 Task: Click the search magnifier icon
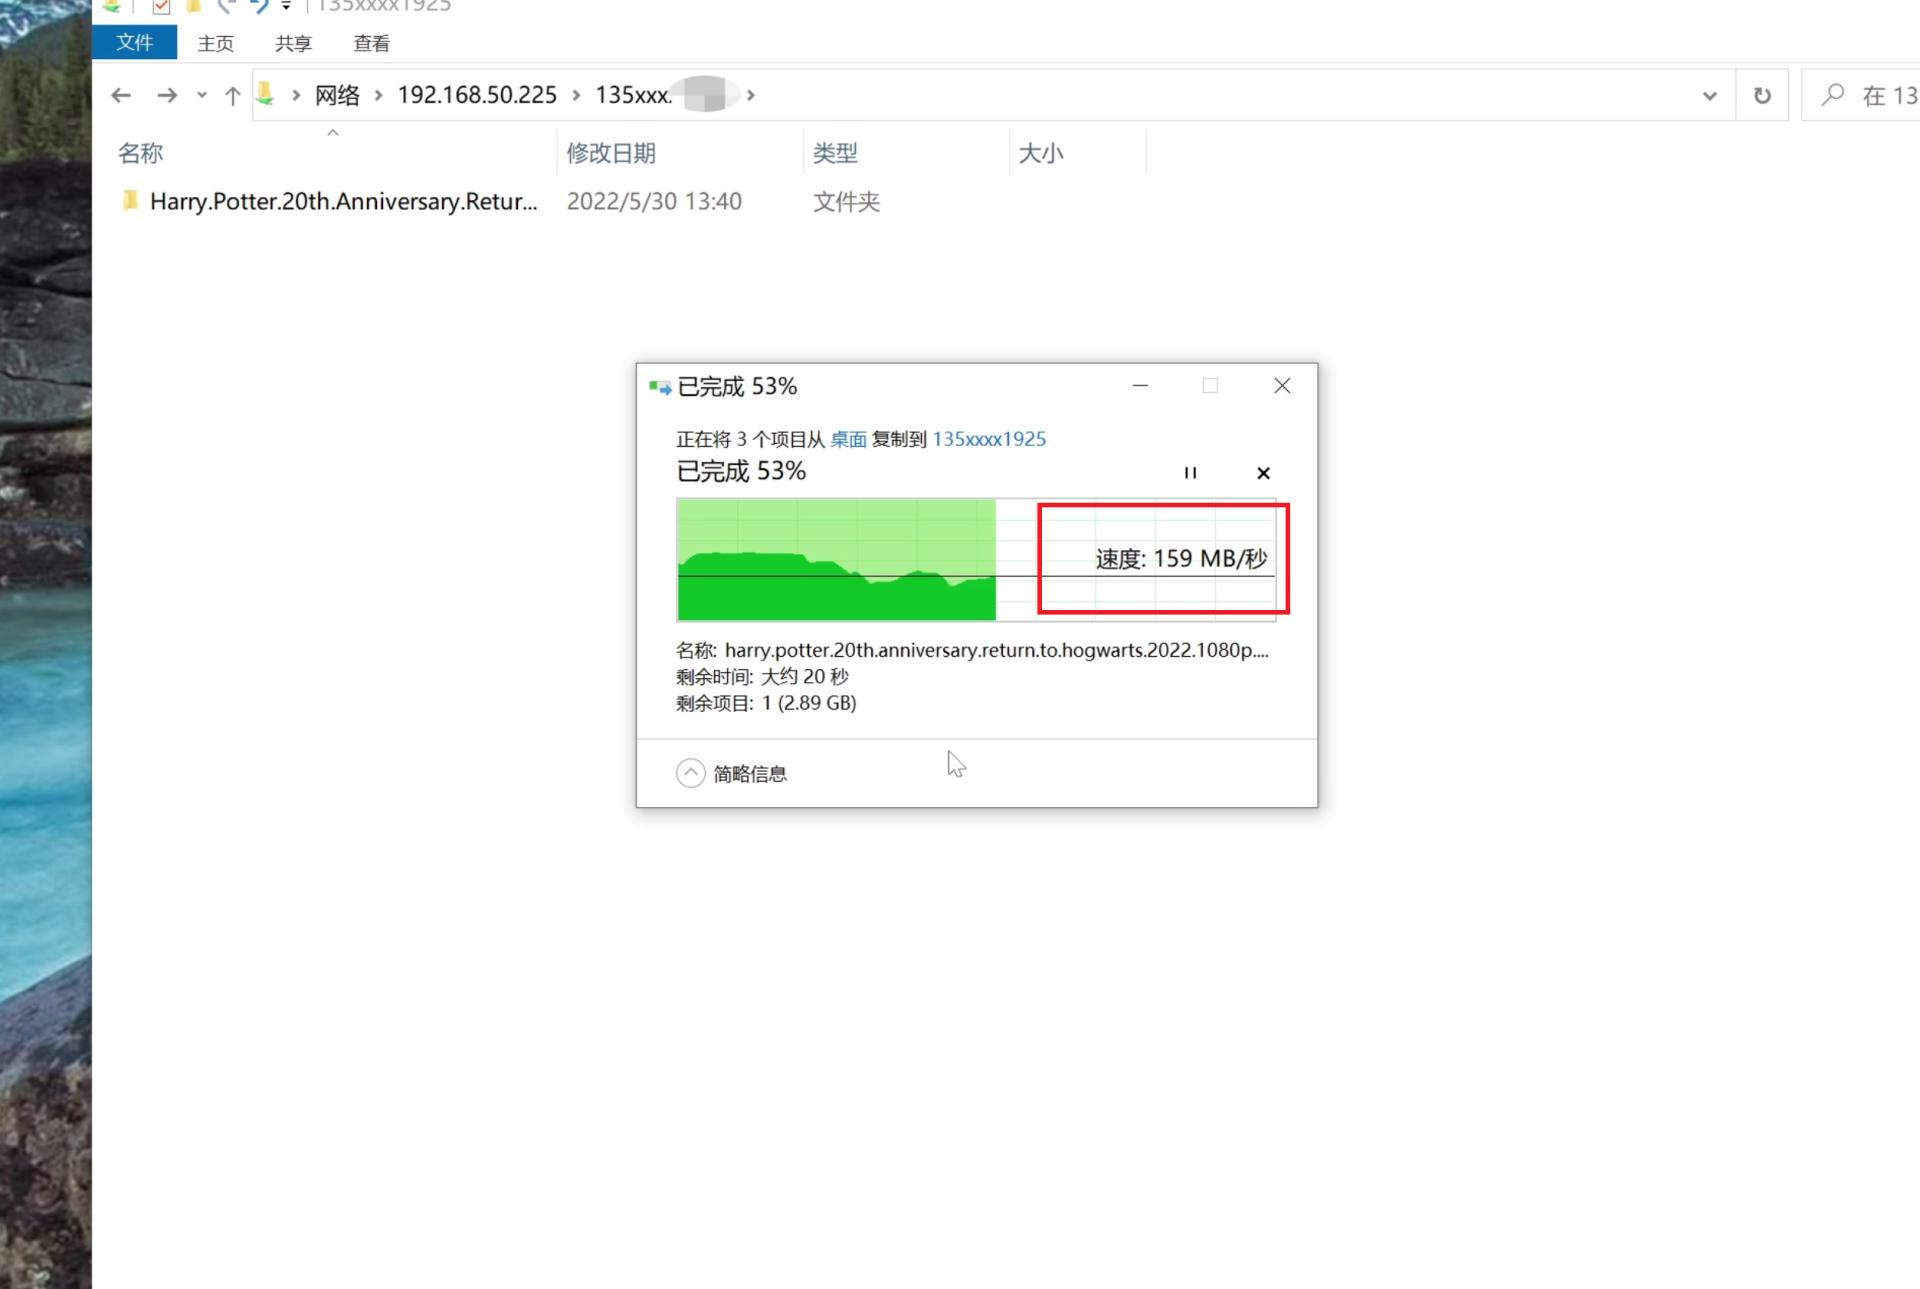pyautogui.click(x=1833, y=95)
